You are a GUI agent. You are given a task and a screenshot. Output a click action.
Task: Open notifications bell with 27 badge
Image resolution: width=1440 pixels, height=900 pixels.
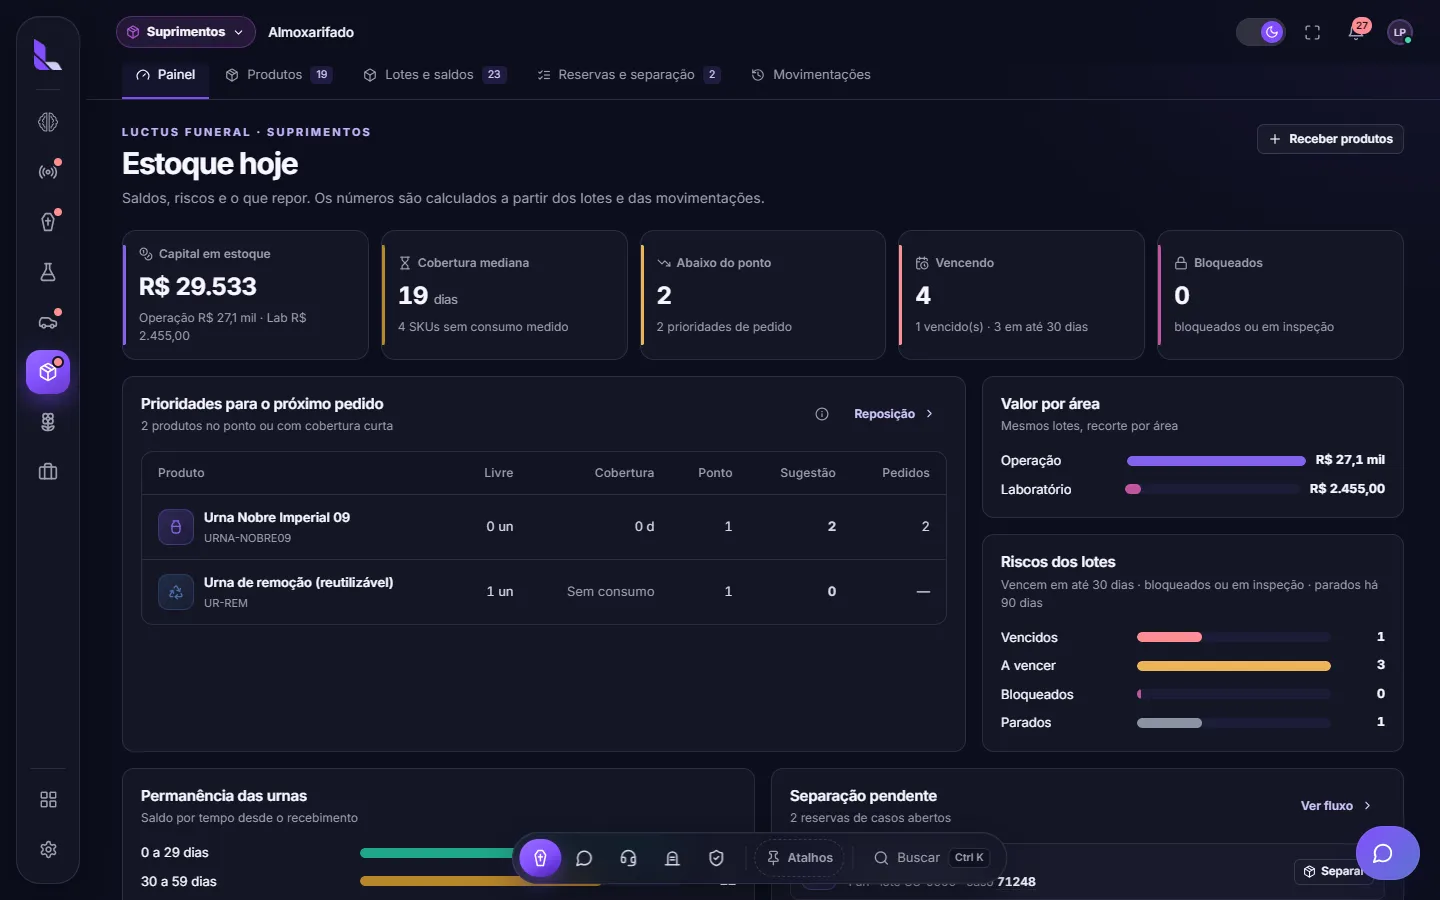point(1356,32)
